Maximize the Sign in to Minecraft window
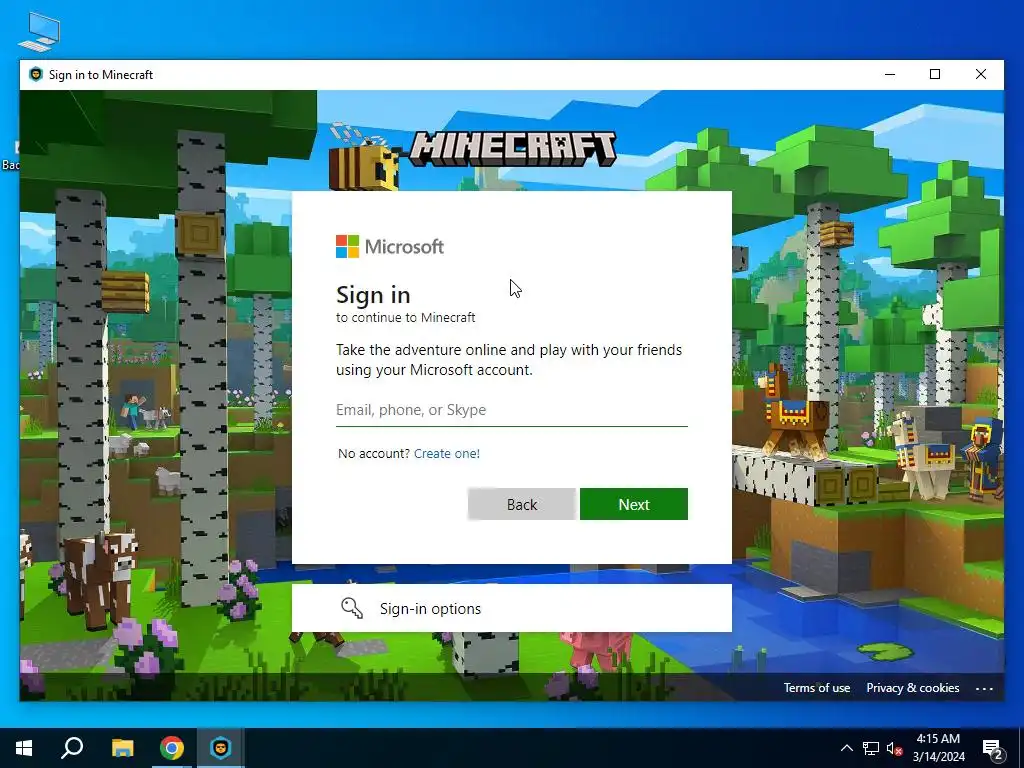 (x=935, y=74)
